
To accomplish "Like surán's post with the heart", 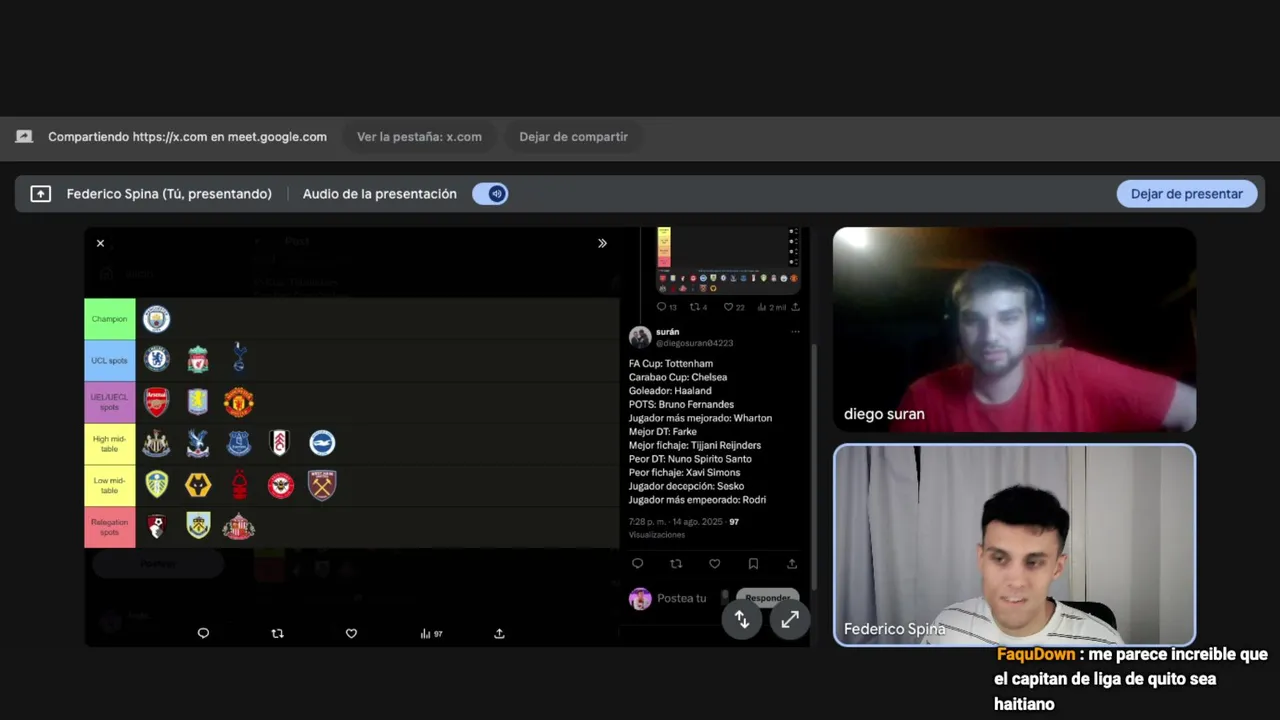I will click(x=714, y=564).
